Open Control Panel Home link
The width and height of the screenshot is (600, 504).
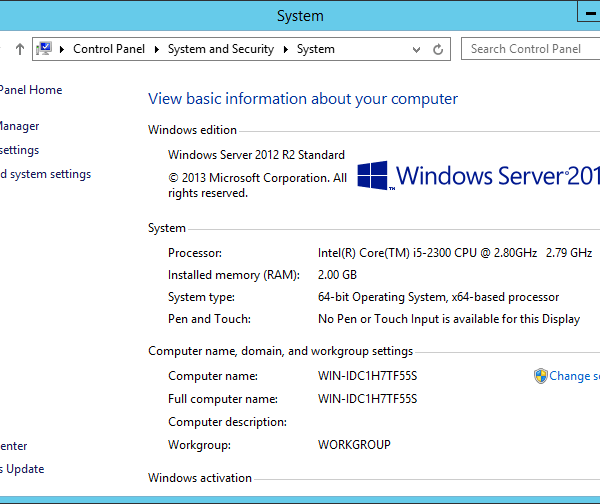click(31, 90)
